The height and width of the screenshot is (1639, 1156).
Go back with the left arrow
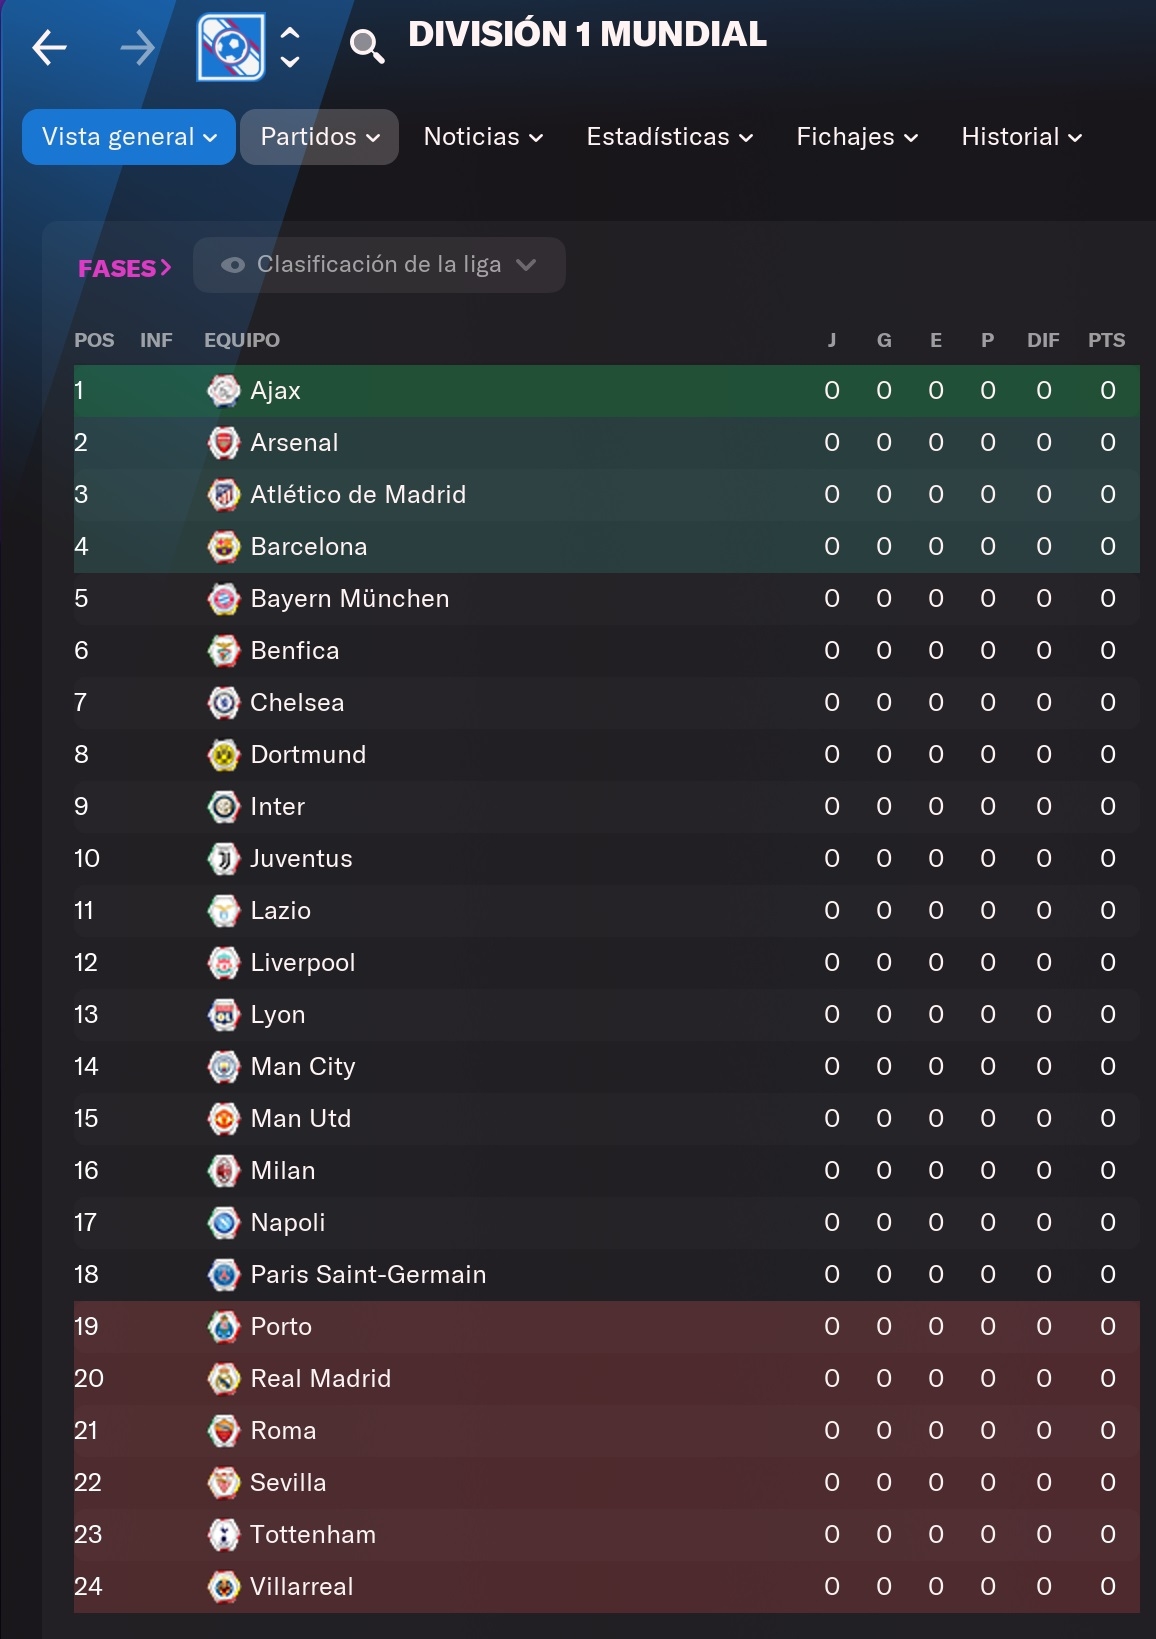(49, 47)
